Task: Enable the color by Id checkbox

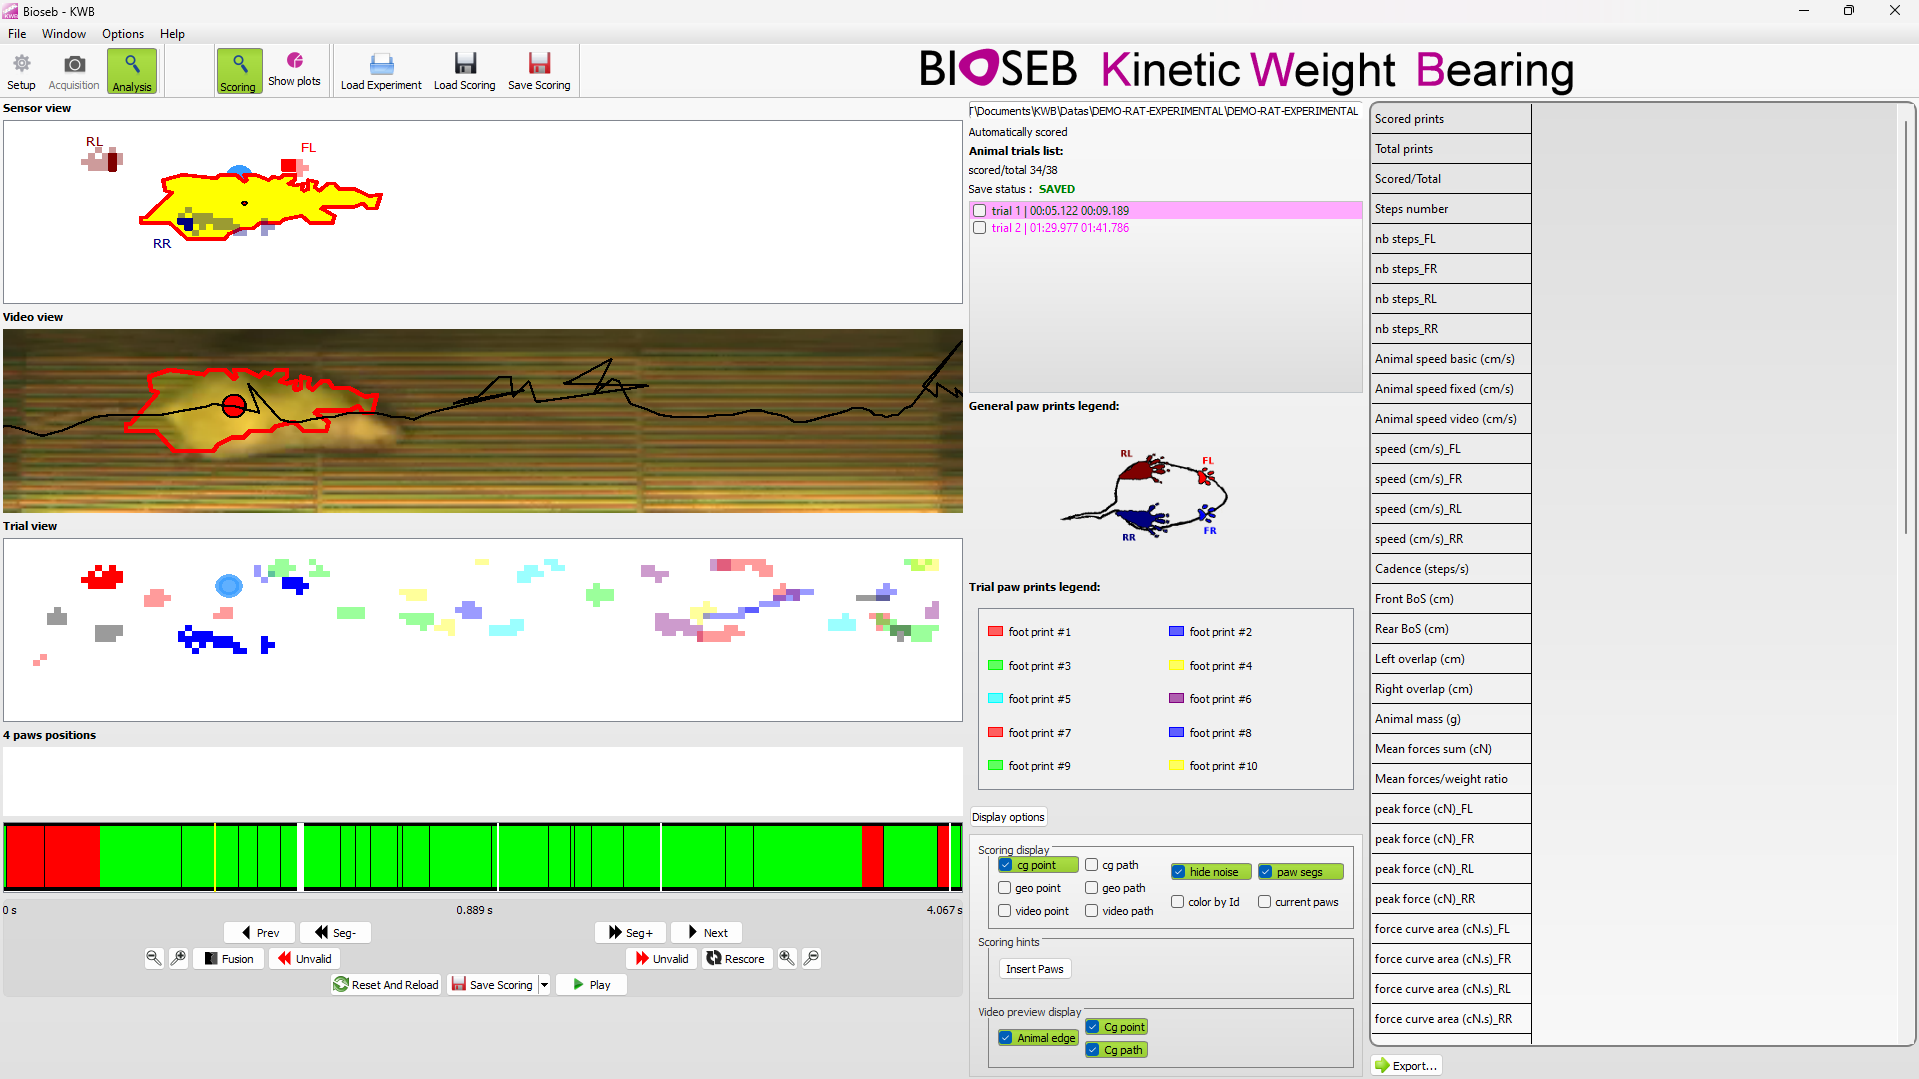Action: click(1178, 902)
